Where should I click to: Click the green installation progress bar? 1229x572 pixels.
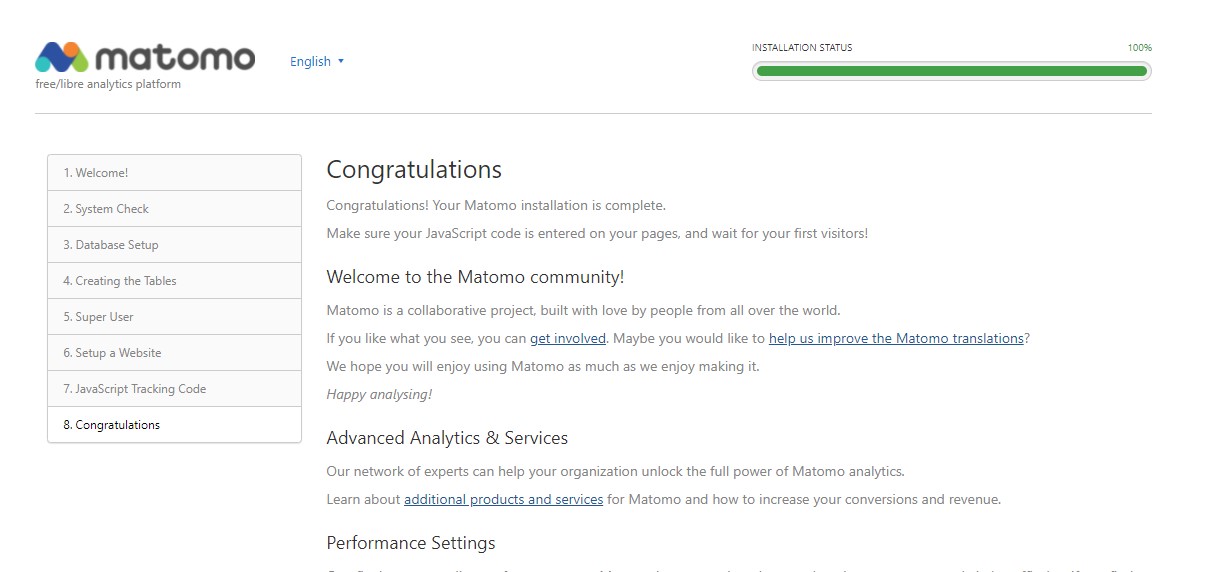click(951, 71)
